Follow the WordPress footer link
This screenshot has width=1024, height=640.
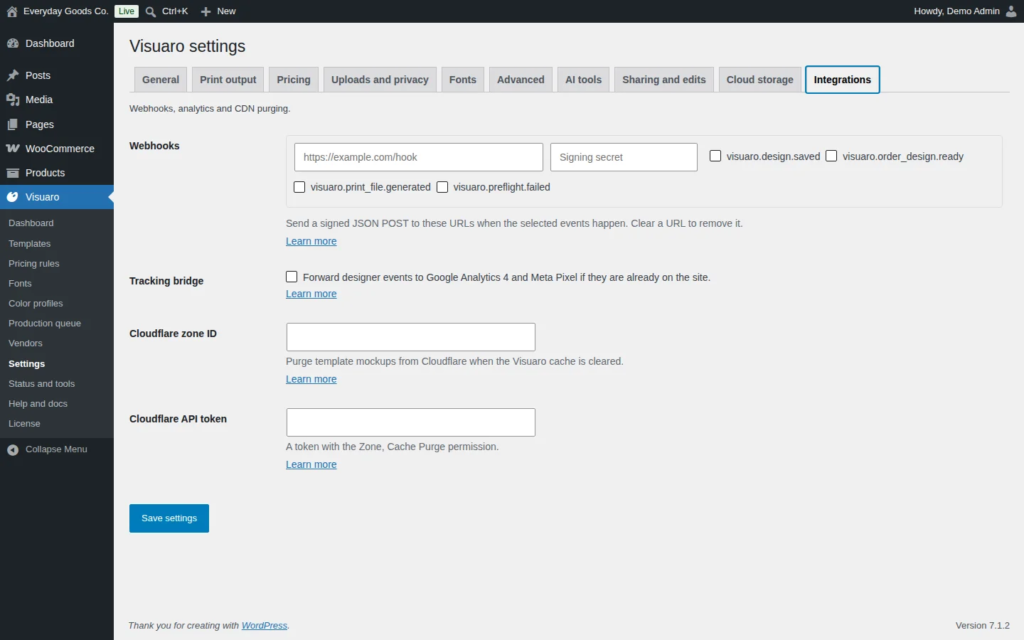264,626
